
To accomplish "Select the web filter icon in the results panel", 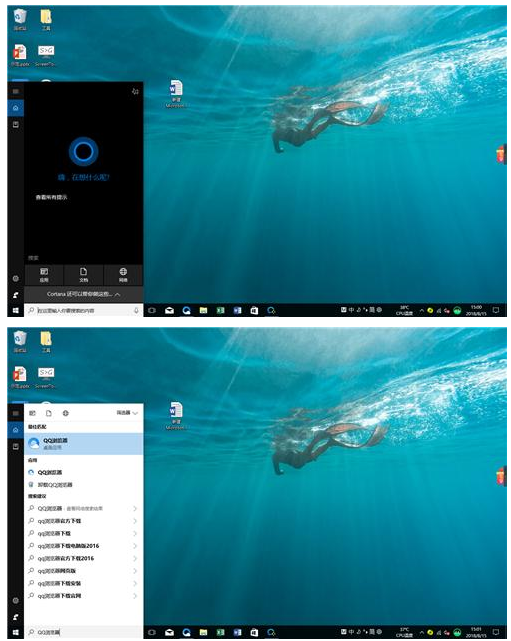I will pos(65,413).
